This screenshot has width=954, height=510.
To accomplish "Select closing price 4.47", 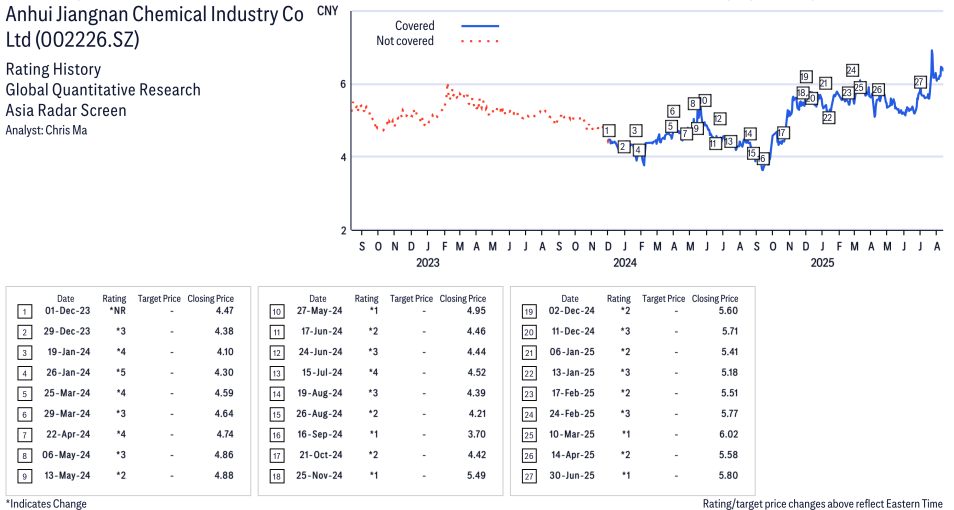I will coord(225,310).
